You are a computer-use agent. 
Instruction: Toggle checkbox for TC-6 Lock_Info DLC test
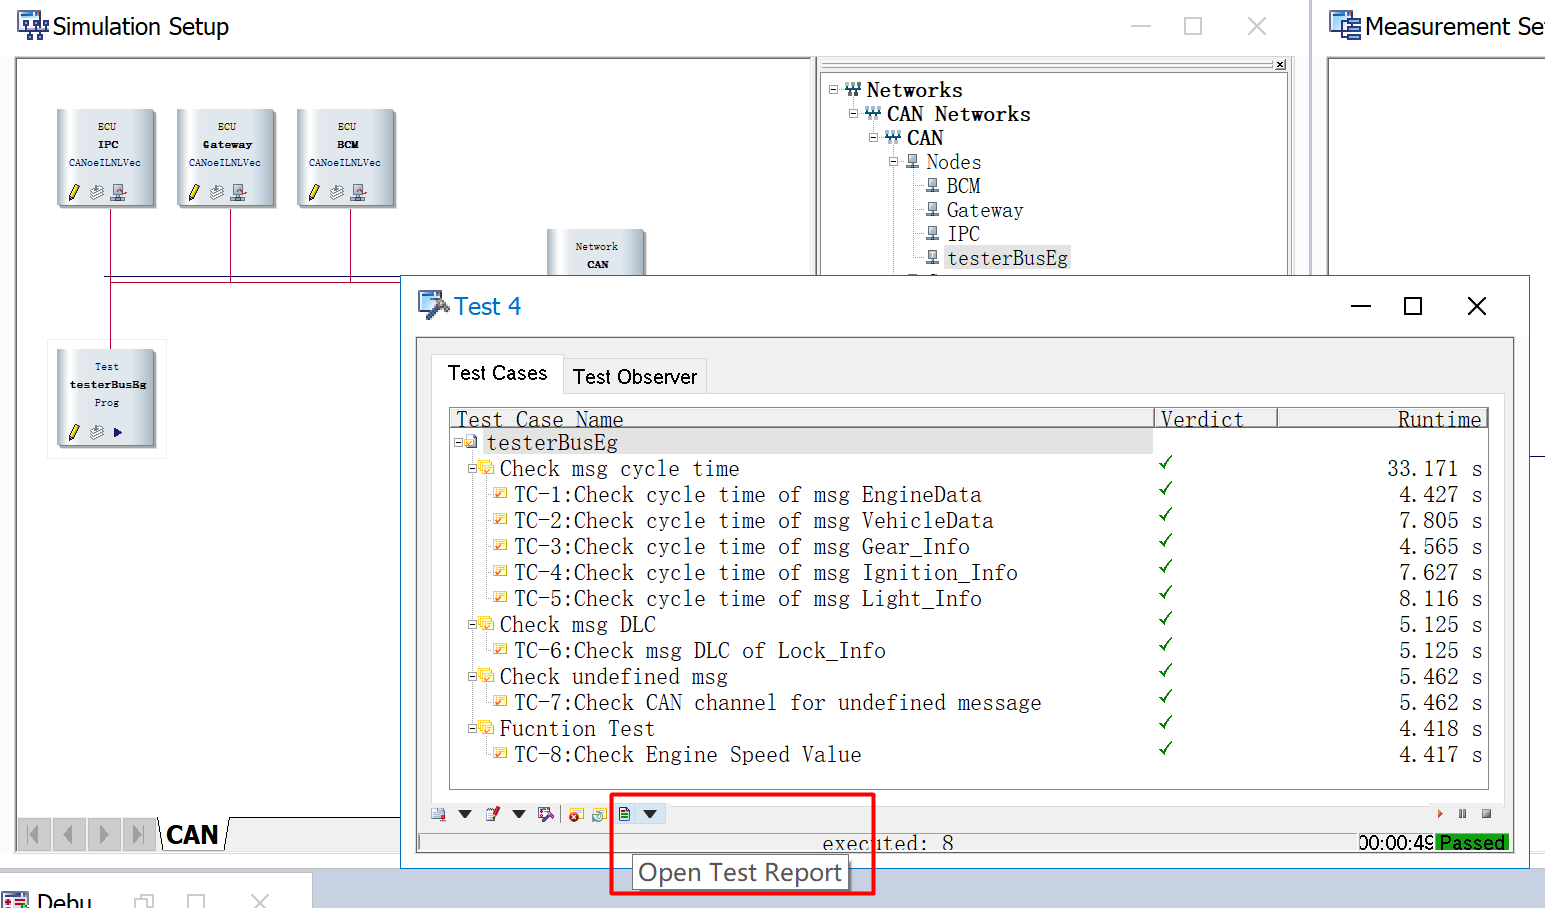tap(501, 649)
